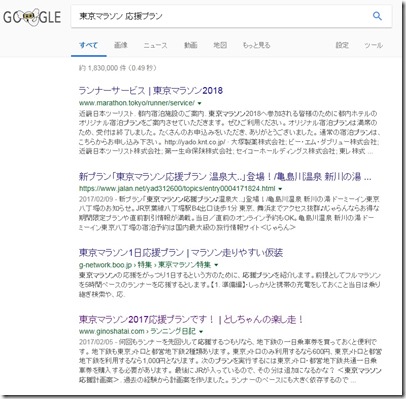This screenshot has height=399, width=406.
Task: Click the result count 約 1,830,000 件 text
Action: [118, 68]
